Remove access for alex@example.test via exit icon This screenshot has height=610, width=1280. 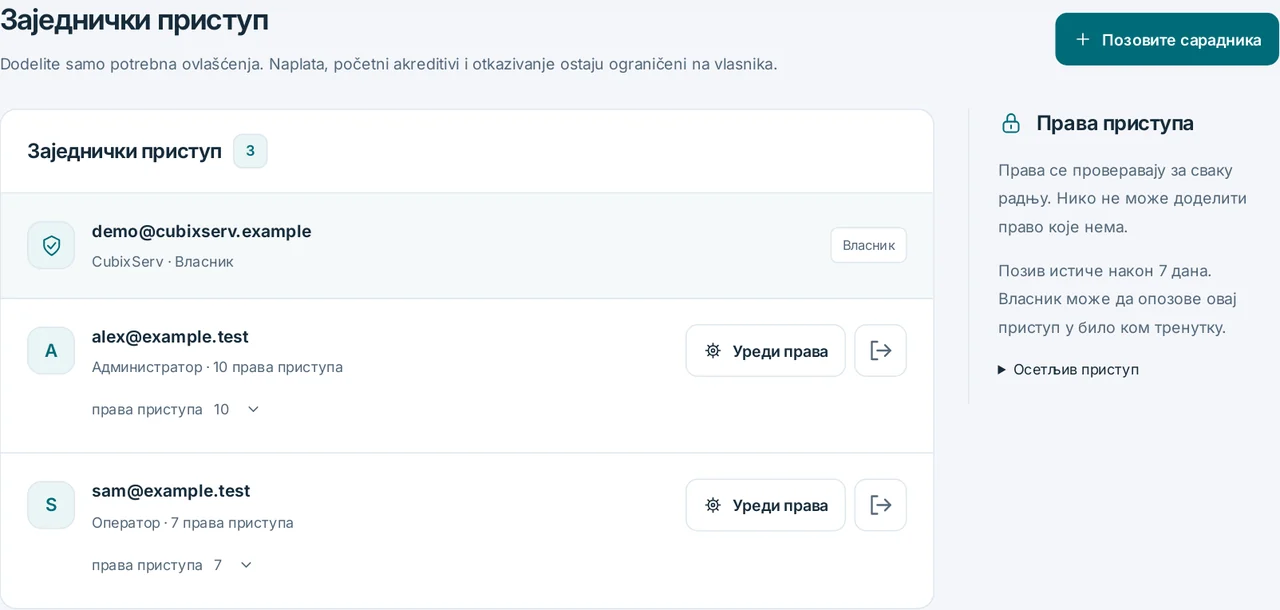tap(880, 351)
